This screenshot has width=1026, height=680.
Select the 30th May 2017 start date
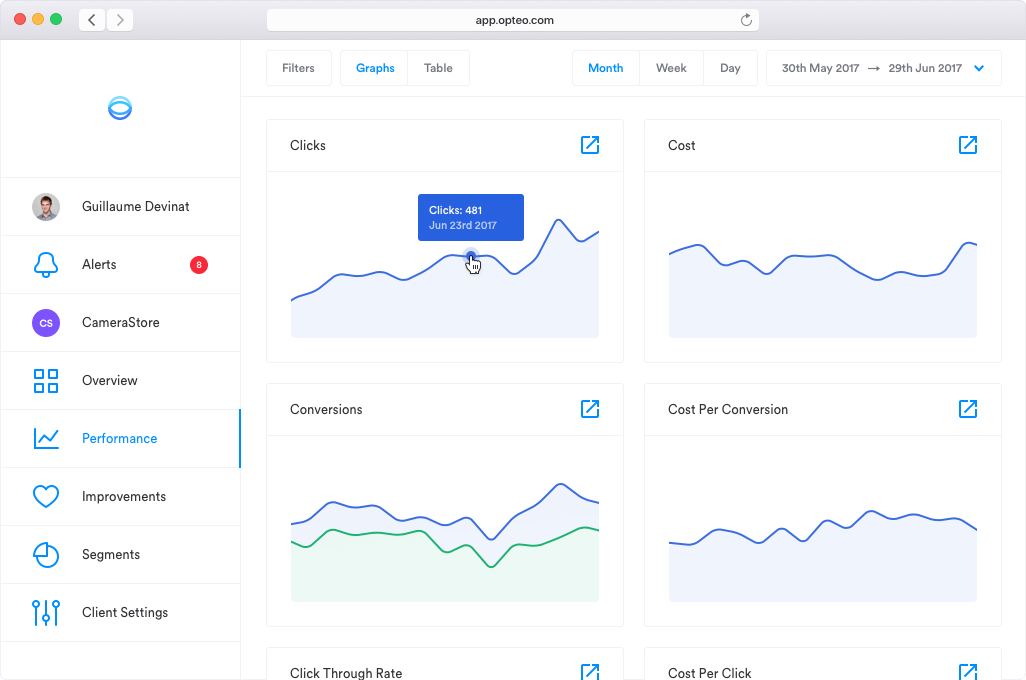pyautogui.click(x=821, y=68)
